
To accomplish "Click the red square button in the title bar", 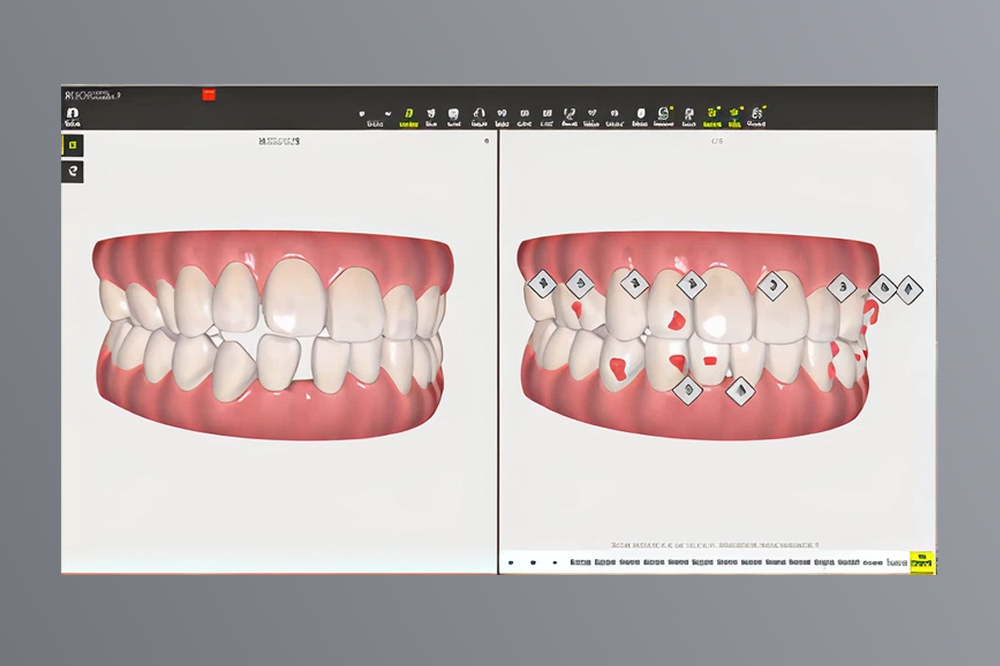I will point(209,95).
